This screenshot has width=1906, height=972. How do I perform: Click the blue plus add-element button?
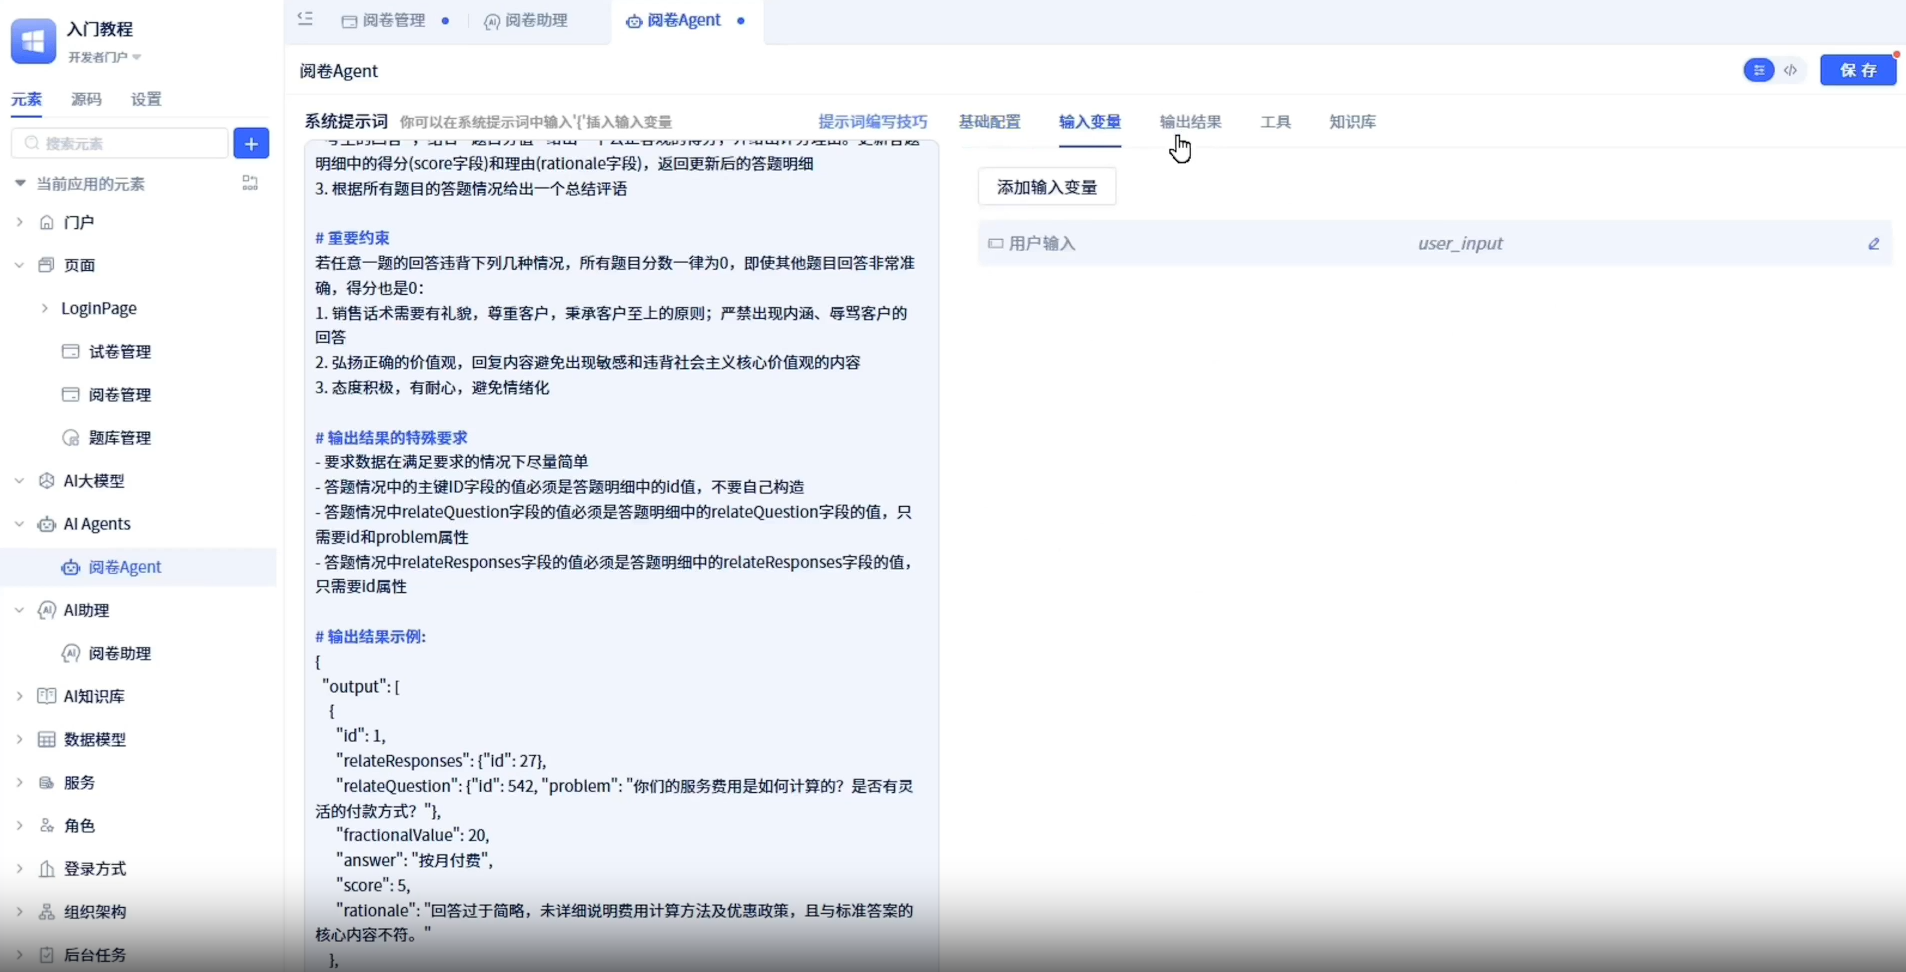point(251,144)
